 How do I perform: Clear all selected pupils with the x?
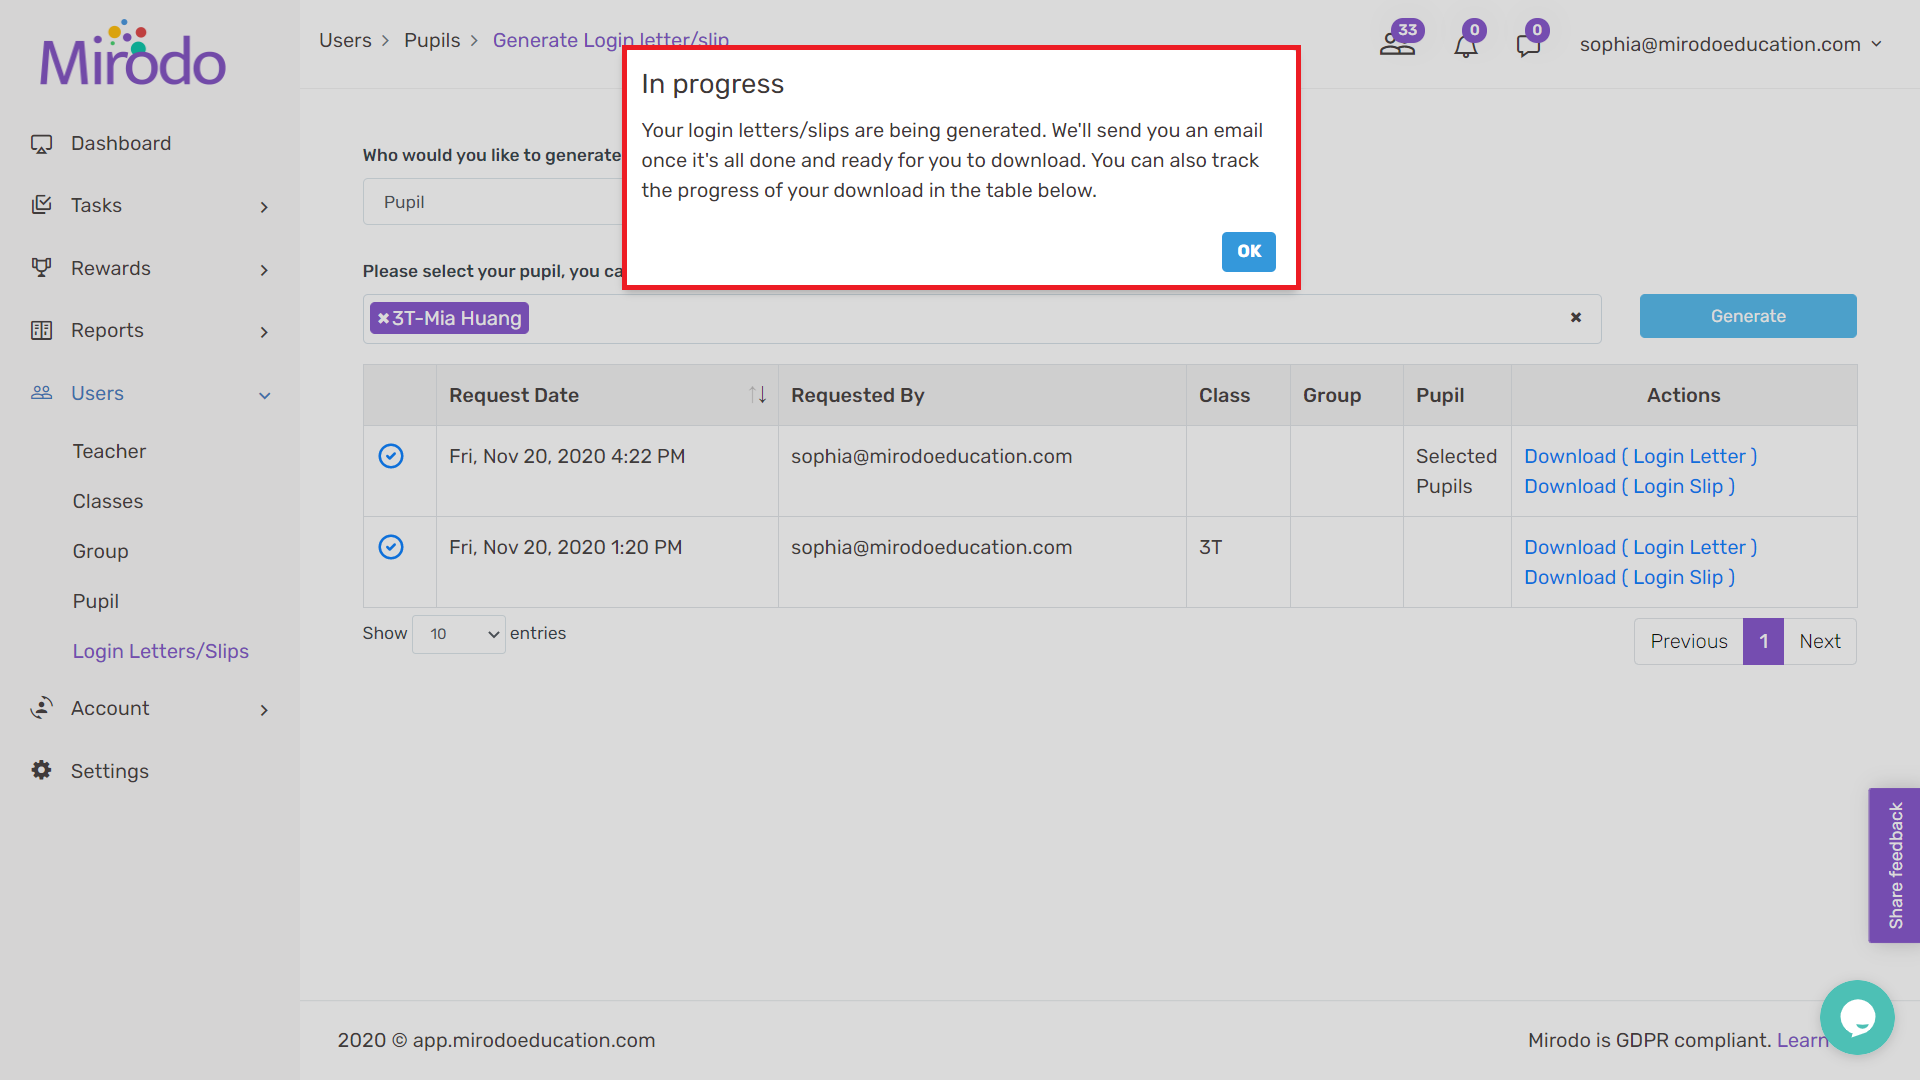[x=1576, y=318]
